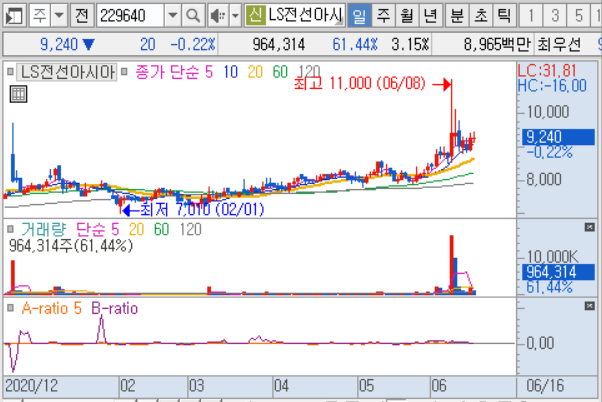Click the LS전선아시아 chart title label

tap(67, 72)
